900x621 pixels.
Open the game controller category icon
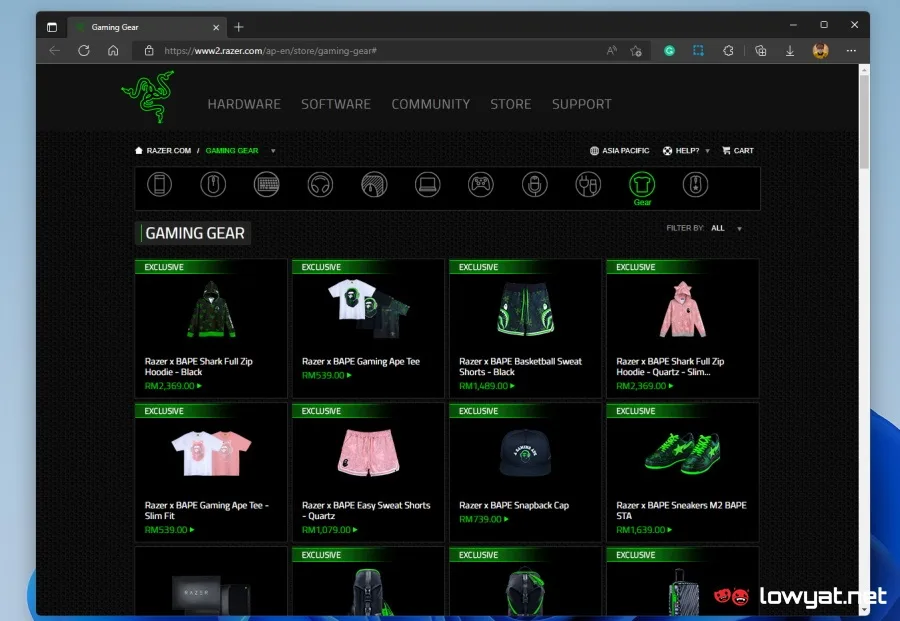click(481, 185)
